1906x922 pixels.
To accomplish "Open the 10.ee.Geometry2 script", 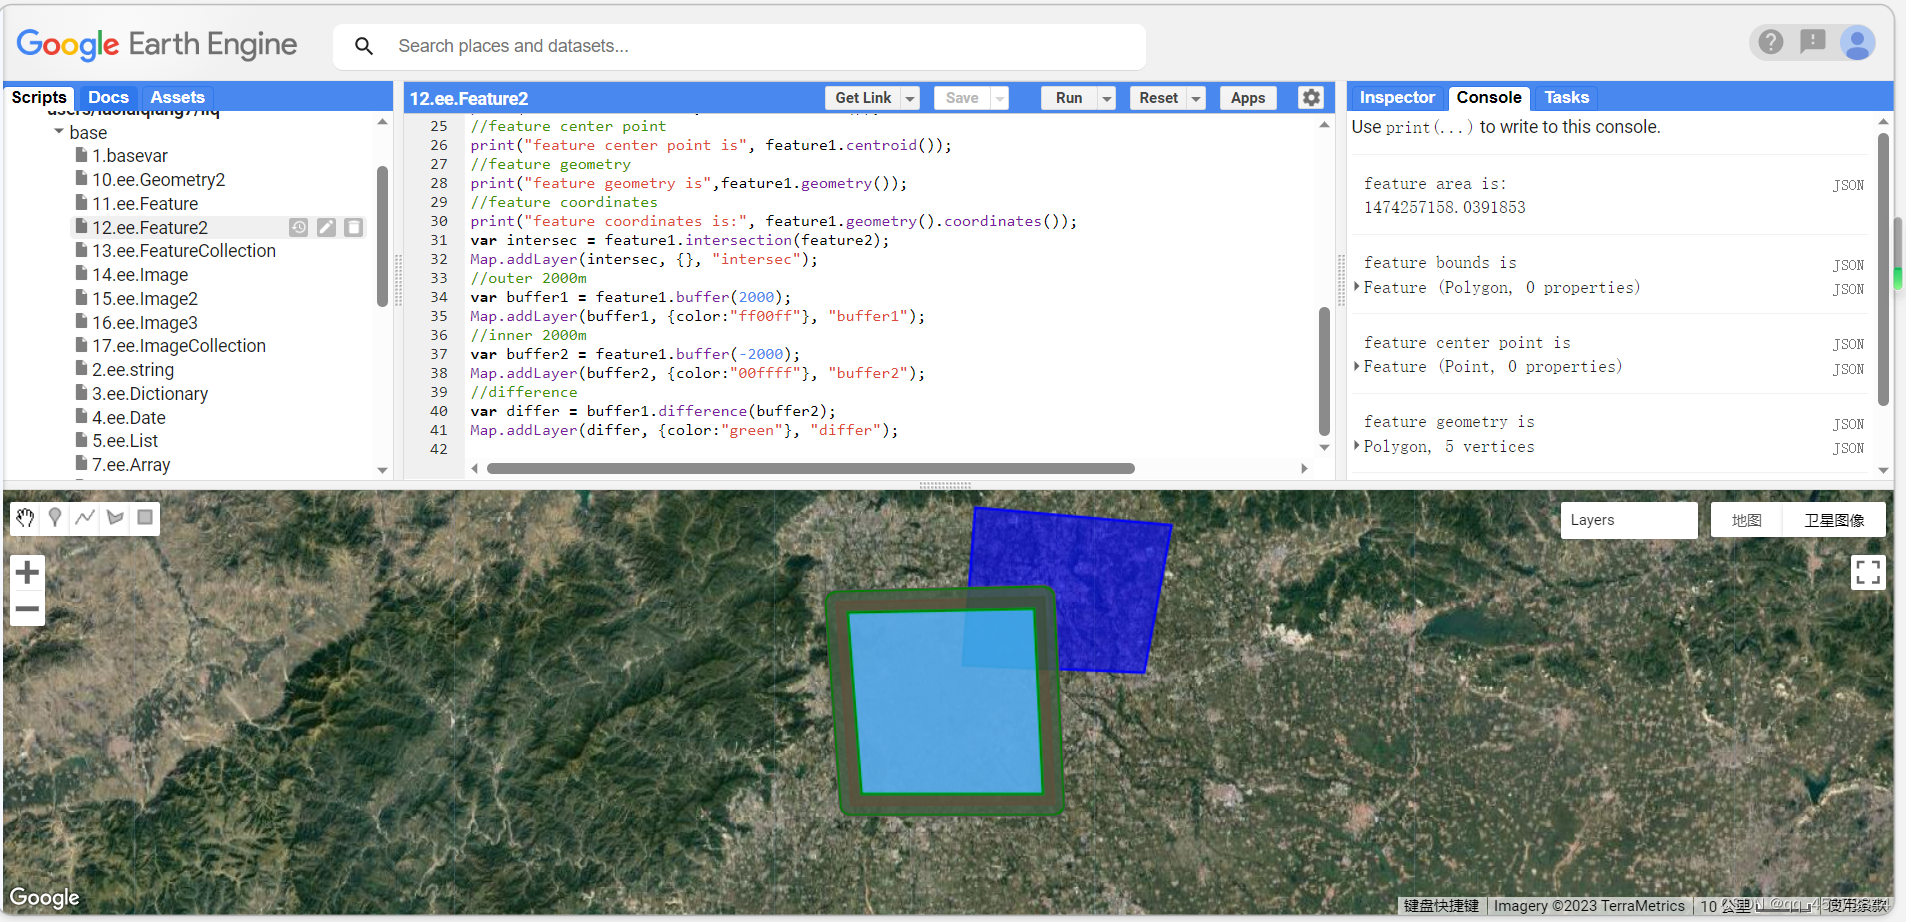I will [x=159, y=180].
